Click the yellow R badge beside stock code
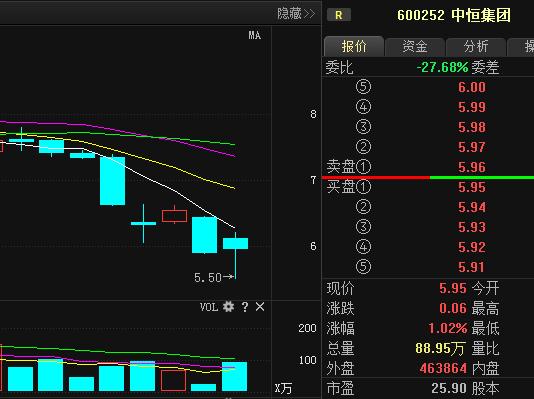Screen dimensions: 534x399 click(339, 15)
